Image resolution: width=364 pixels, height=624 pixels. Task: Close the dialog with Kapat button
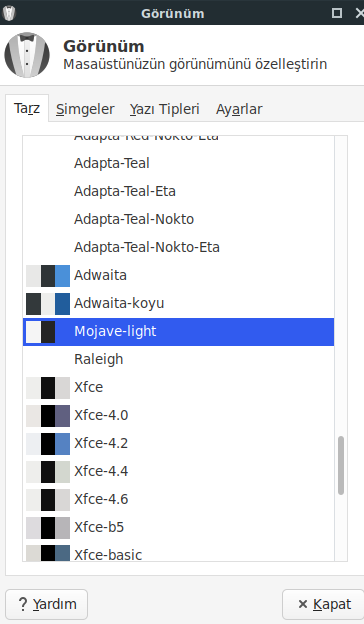point(323,604)
